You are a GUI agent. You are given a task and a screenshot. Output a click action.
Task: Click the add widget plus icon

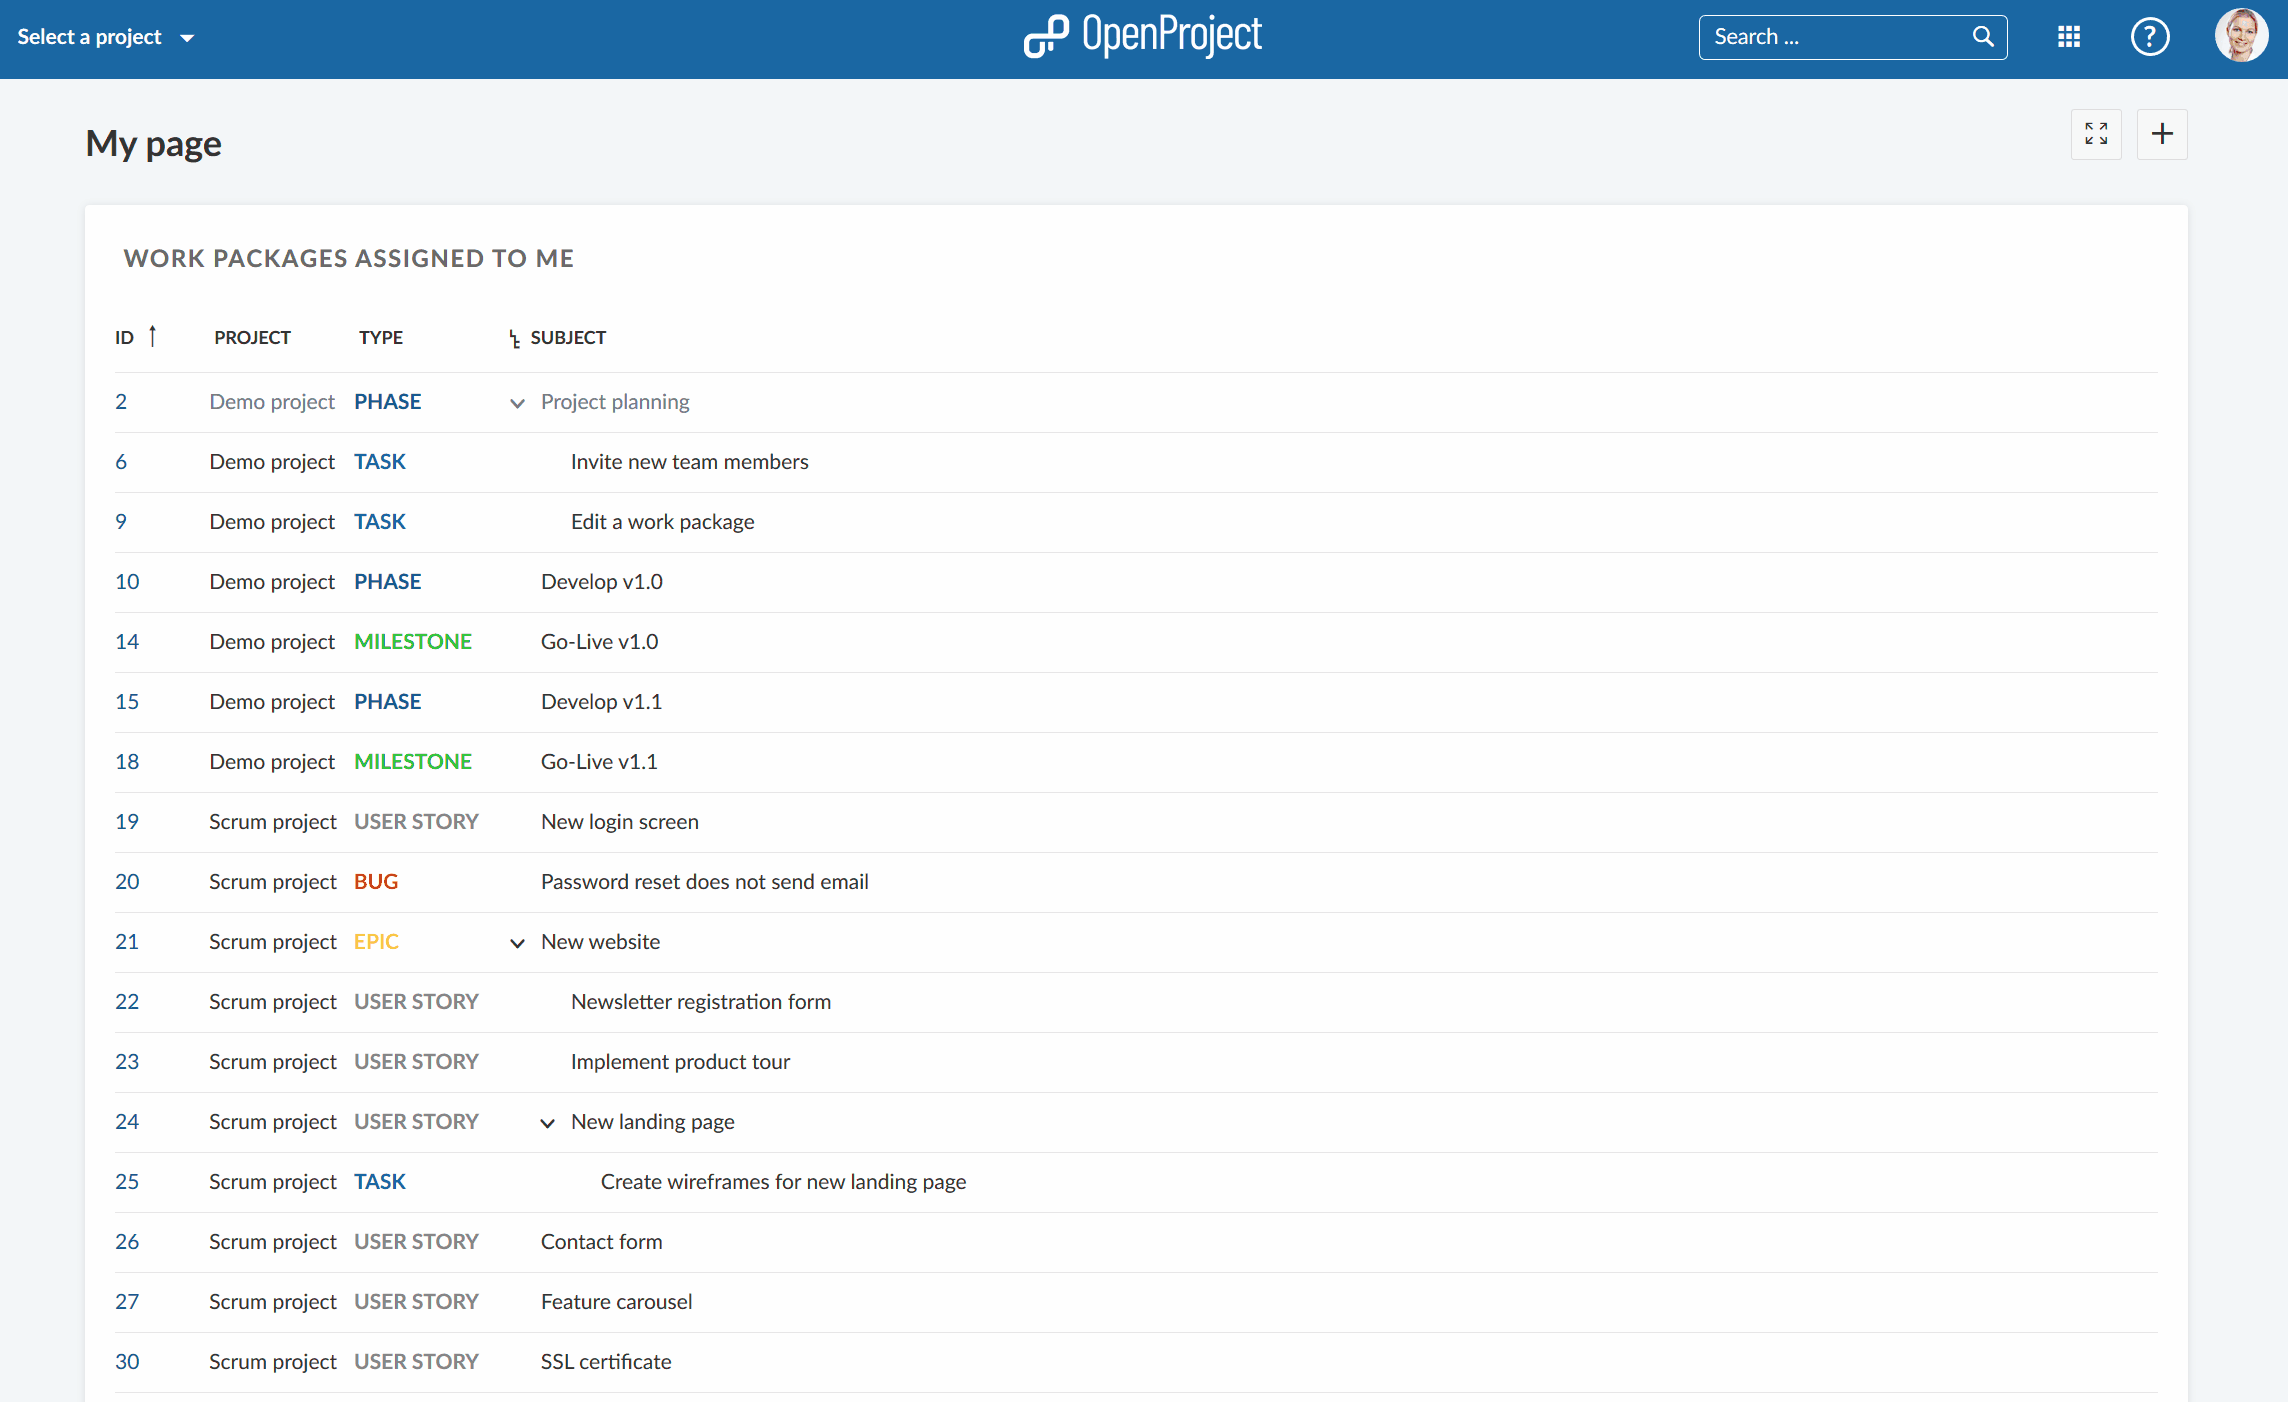pos(2162,134)
